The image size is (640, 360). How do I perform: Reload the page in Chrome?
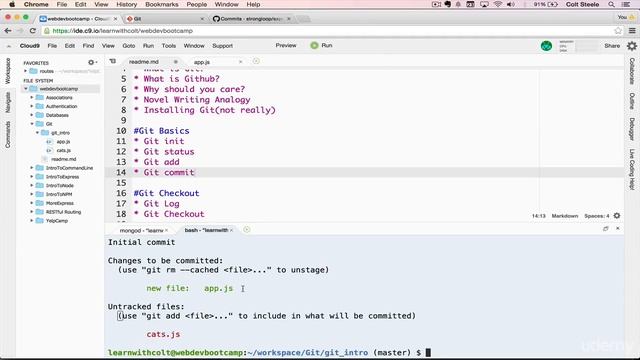coord(33,31)
